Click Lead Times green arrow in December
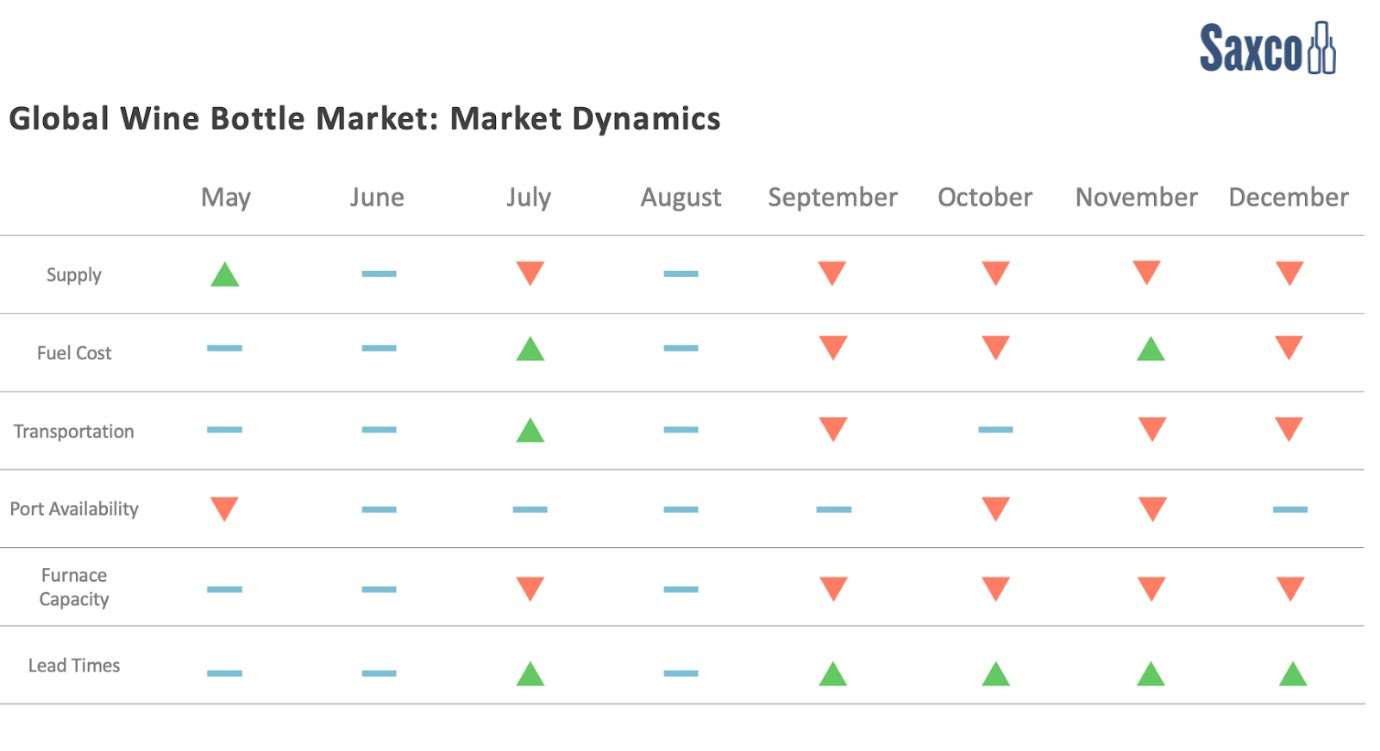1380x751 pixels. 1293,674
